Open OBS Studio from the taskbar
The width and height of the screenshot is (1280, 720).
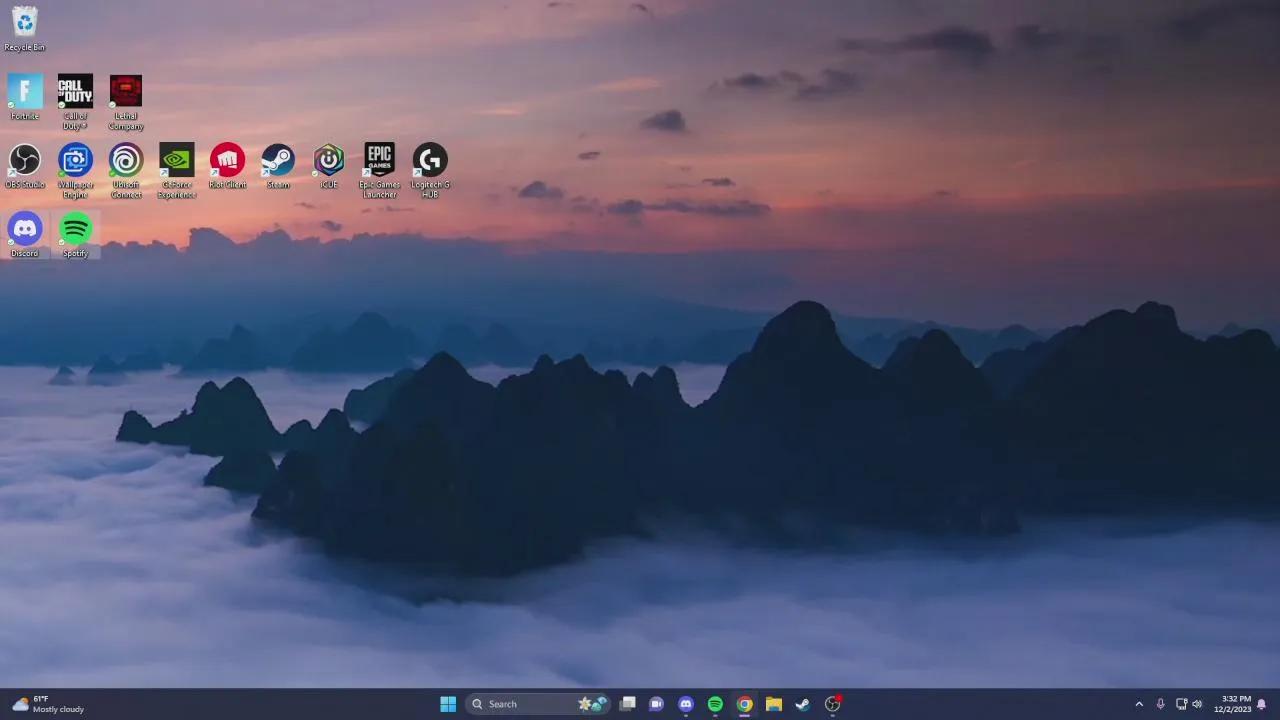tap(832, 704)
